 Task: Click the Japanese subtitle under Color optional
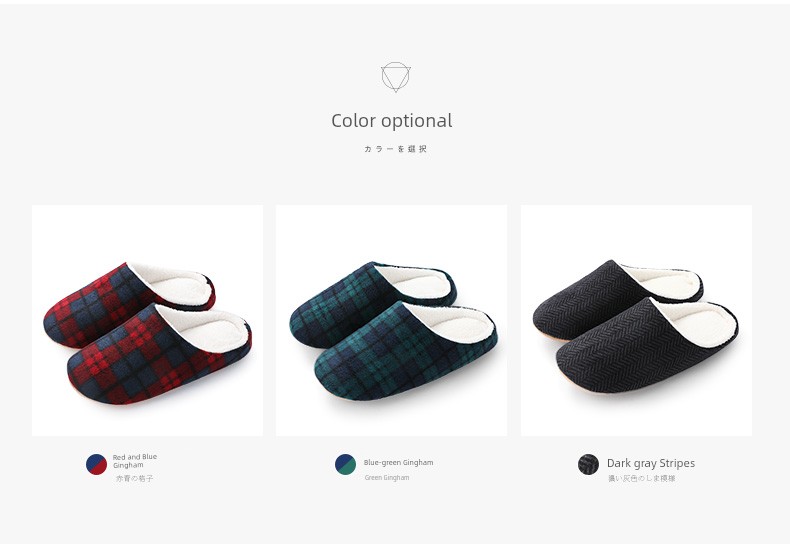(396, 149)
